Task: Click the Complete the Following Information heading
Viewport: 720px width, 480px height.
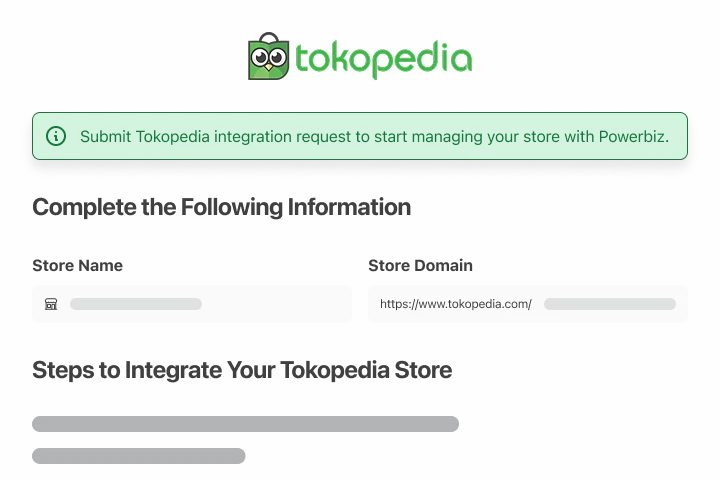Action: tap(221, 207)
